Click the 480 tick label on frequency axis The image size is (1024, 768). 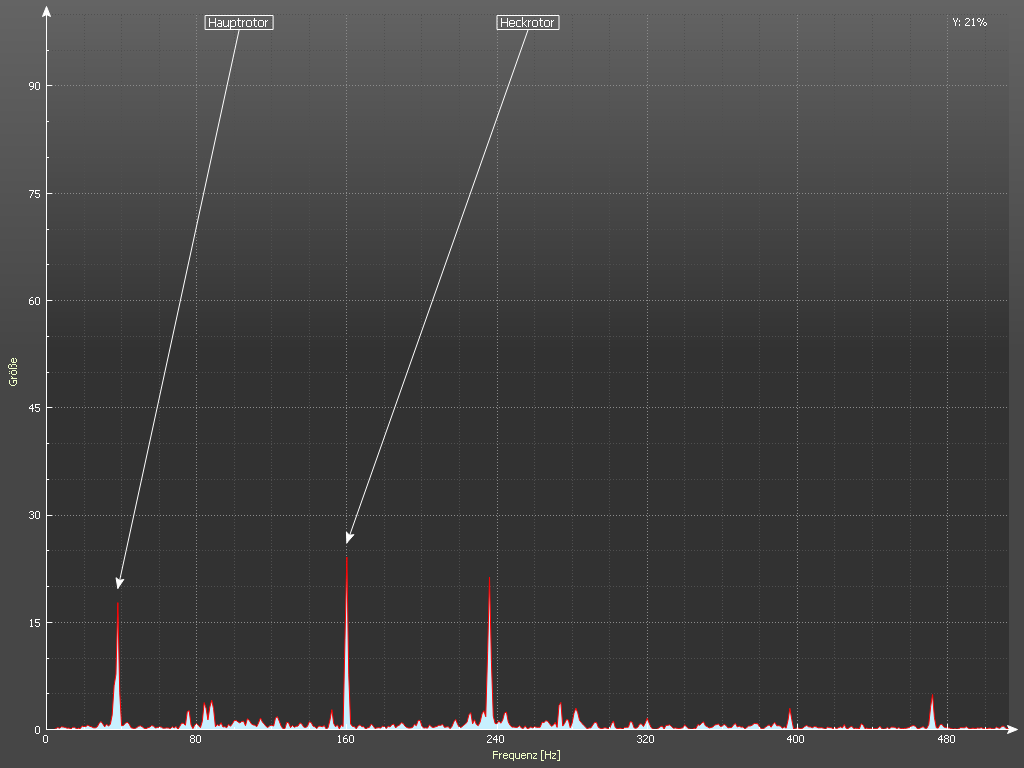pos(945,740)
